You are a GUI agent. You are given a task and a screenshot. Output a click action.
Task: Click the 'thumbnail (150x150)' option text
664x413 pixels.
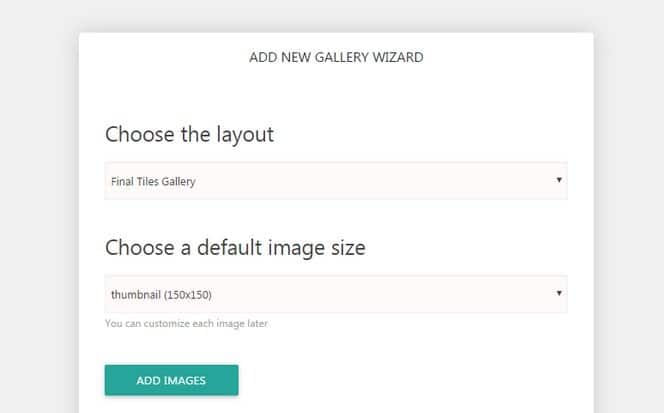coord(161,295)
